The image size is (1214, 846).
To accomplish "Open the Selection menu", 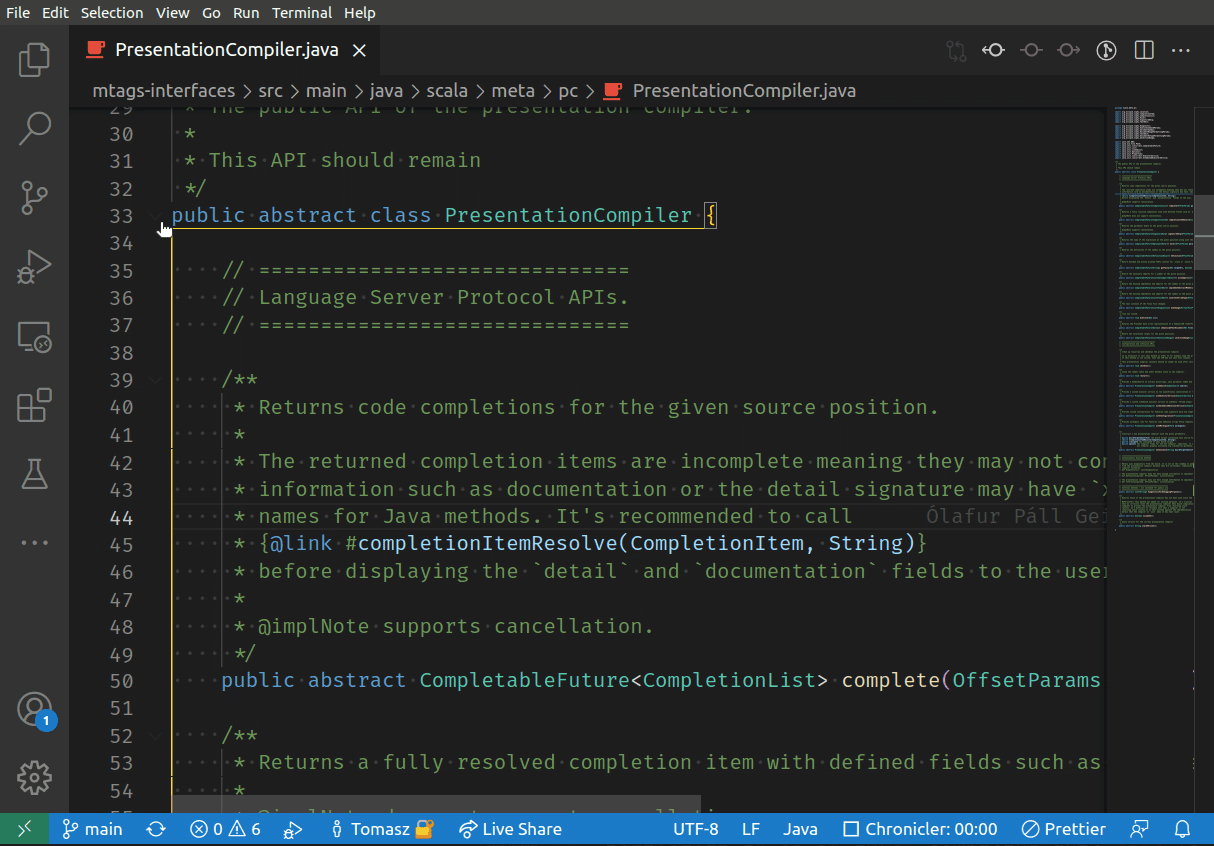I will pyautogui.click(x=112, y=13).
